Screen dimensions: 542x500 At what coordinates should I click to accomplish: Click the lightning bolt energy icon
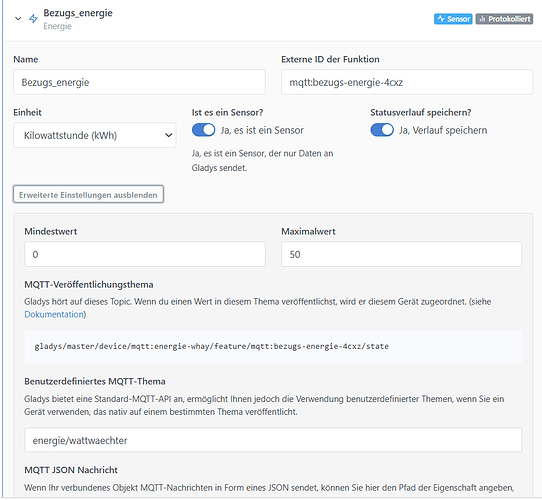point(33,18)
